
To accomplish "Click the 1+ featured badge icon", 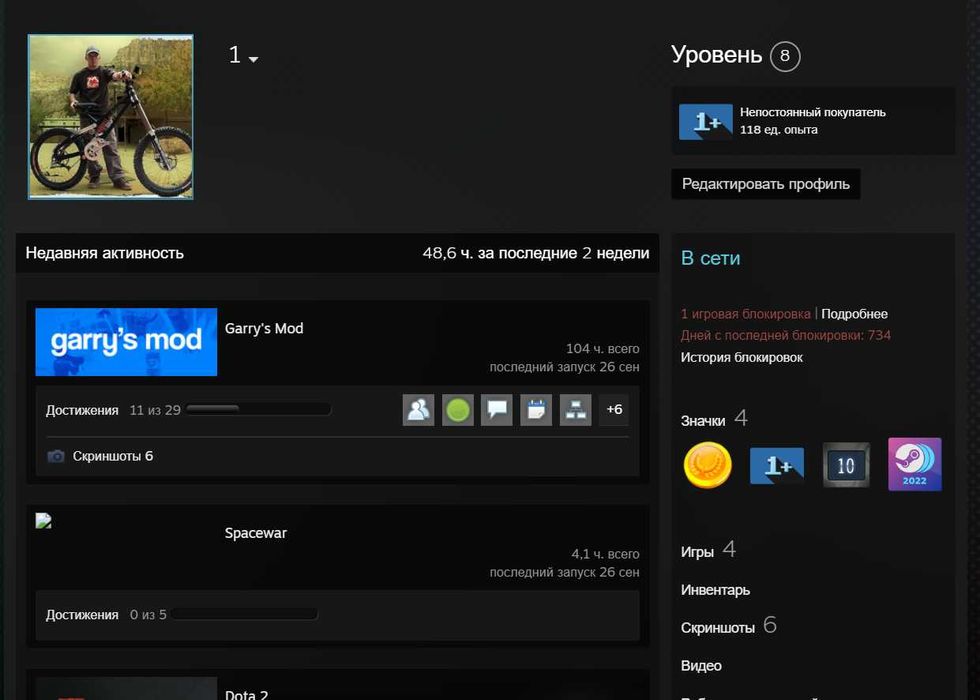I will tap(706, 121).
